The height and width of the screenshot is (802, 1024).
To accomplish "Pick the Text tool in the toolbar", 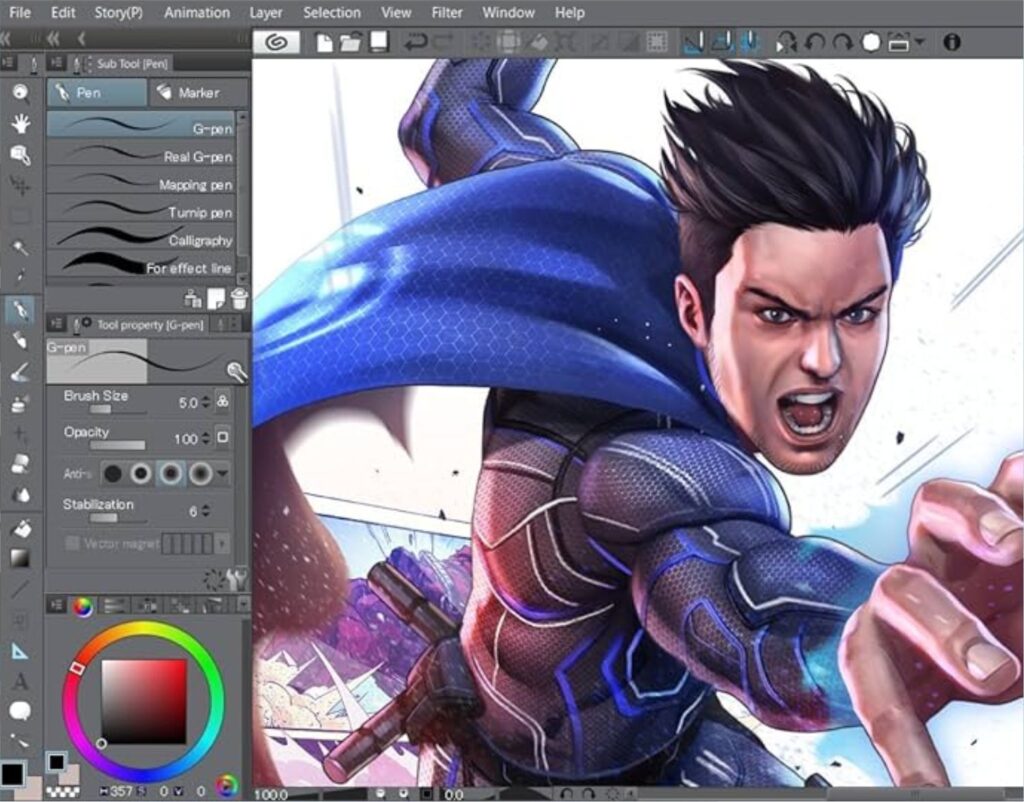I will coord(20,682).
